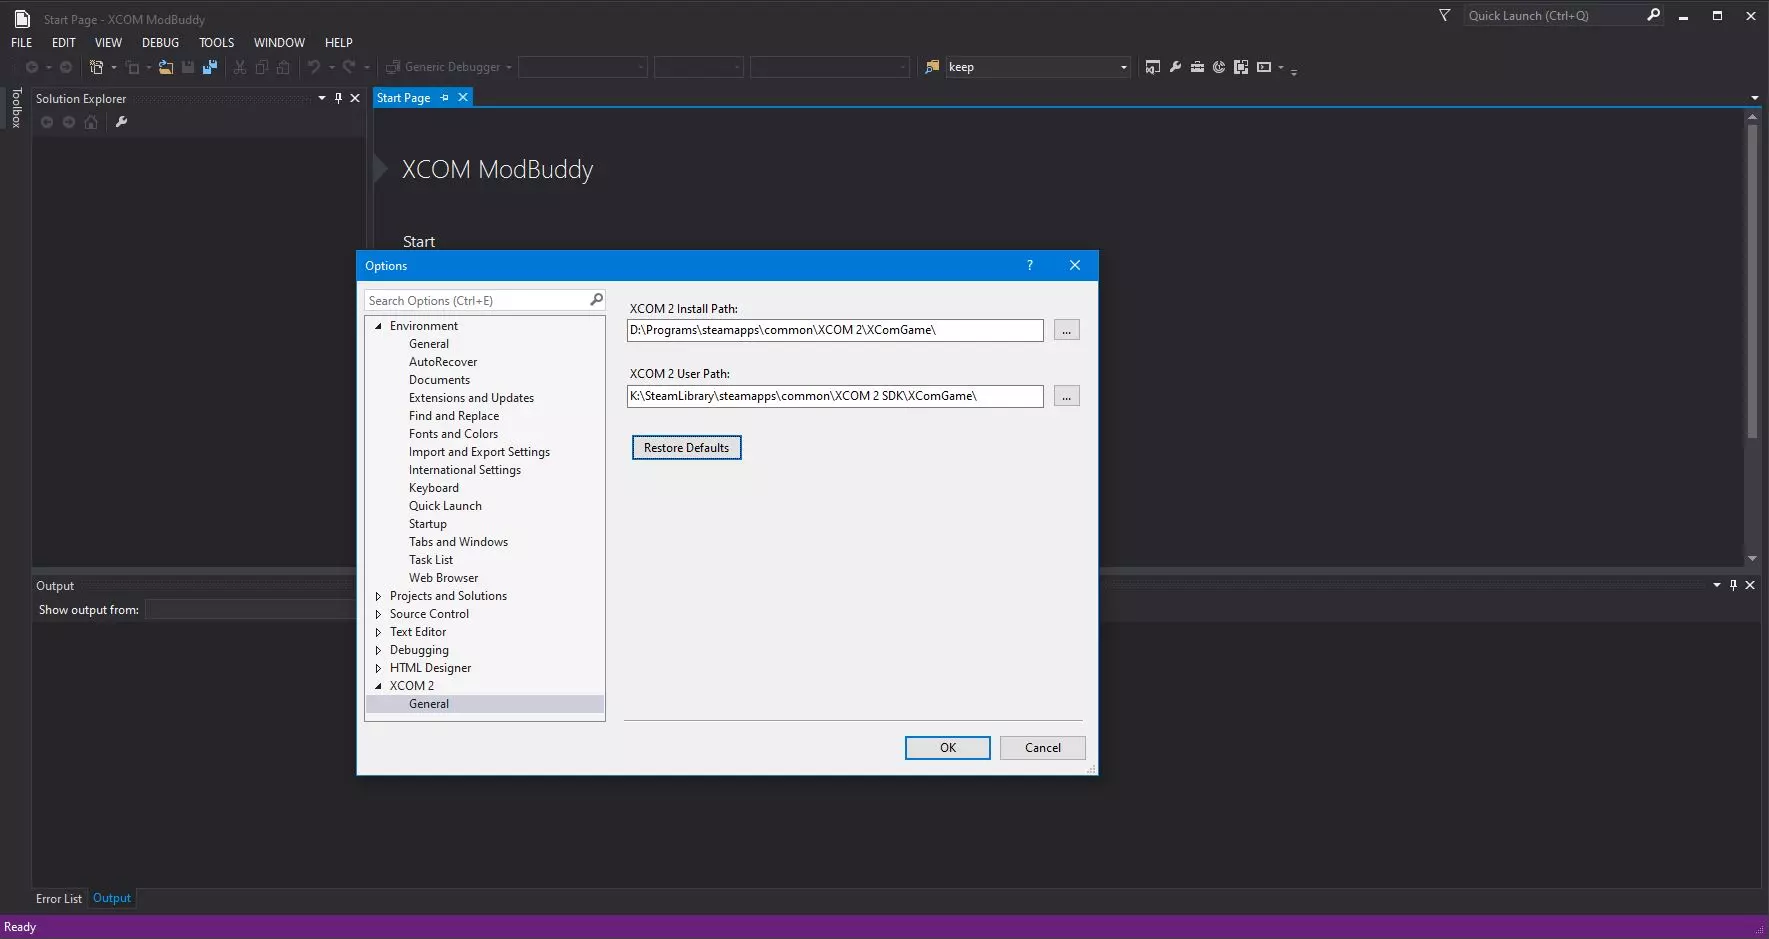Select General under XCOM 2

[429, 704]
